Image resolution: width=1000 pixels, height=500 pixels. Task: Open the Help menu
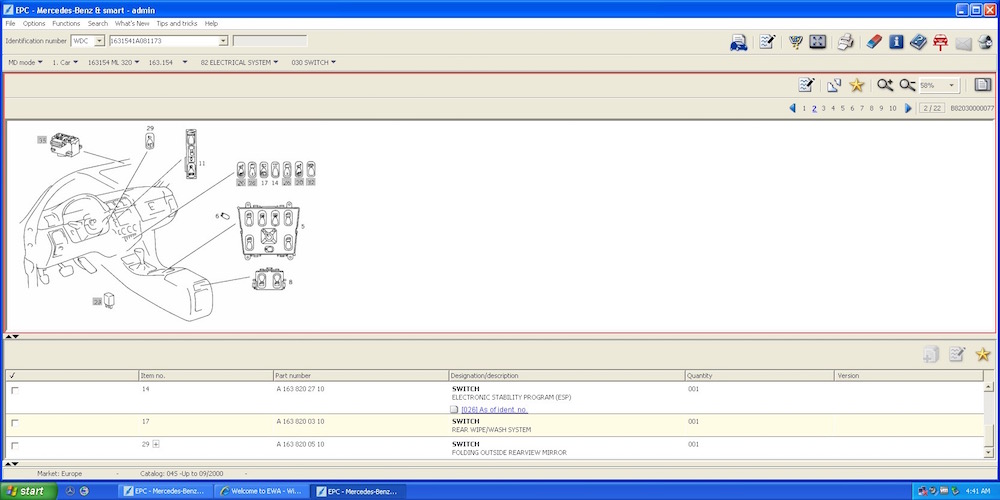tap(211, 24)
